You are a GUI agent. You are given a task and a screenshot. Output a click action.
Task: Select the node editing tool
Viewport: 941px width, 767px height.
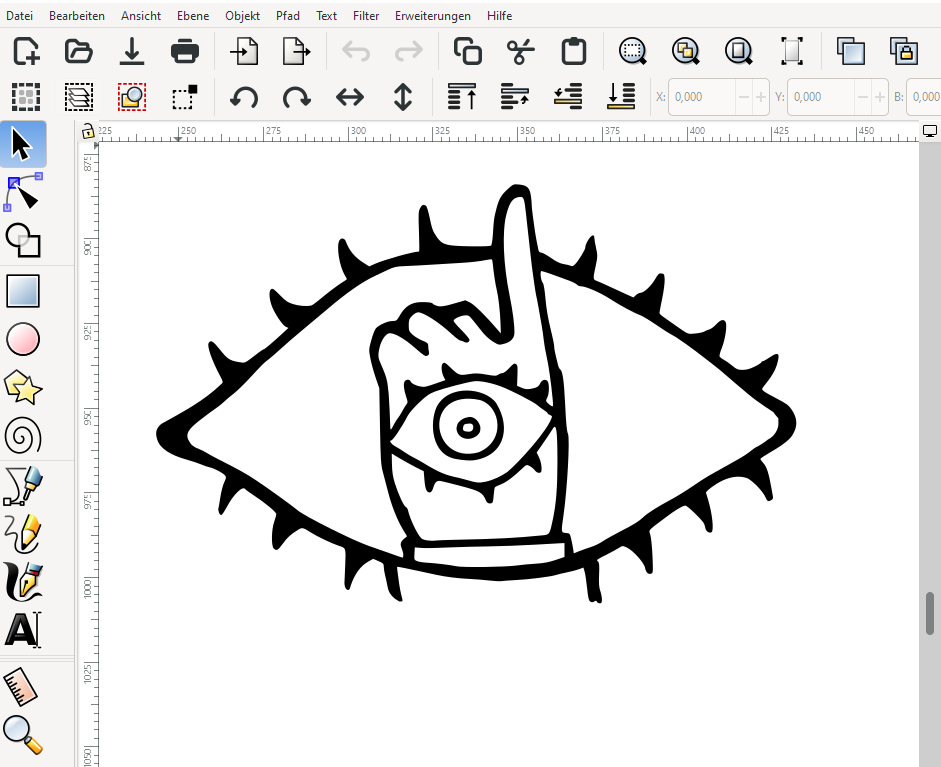[x=22, y=193]
